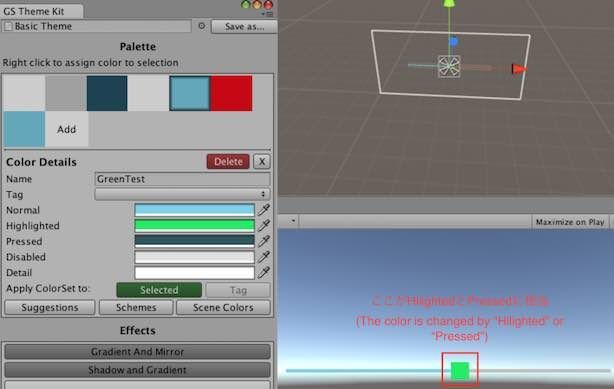Select green Y-axis arrow gizmo
This screenshot has height=389, width=614.
(449, 4)
